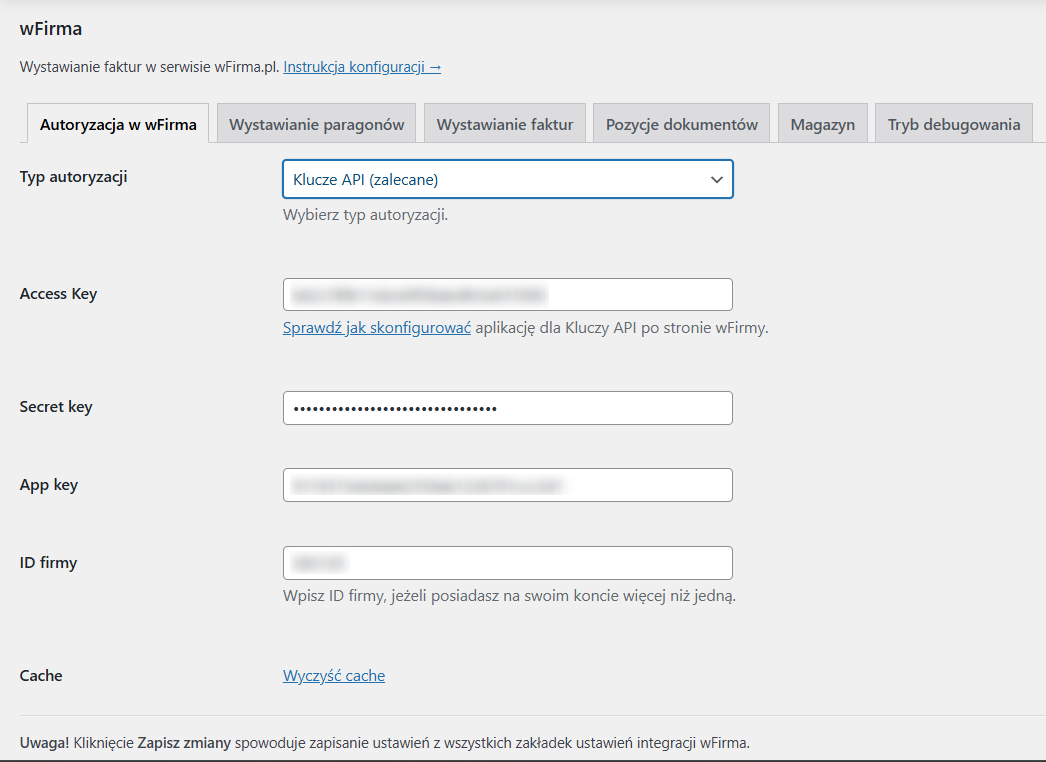Open the Pozycje dokumentów tab
This screenshot has height=762, width=1046.
[681, 124]
